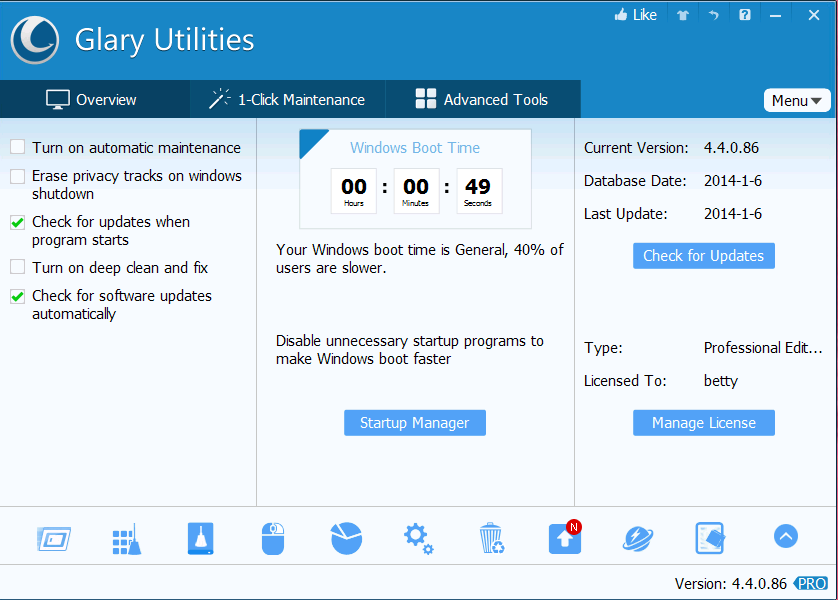Click the PRO badge in the status bar

811,583
